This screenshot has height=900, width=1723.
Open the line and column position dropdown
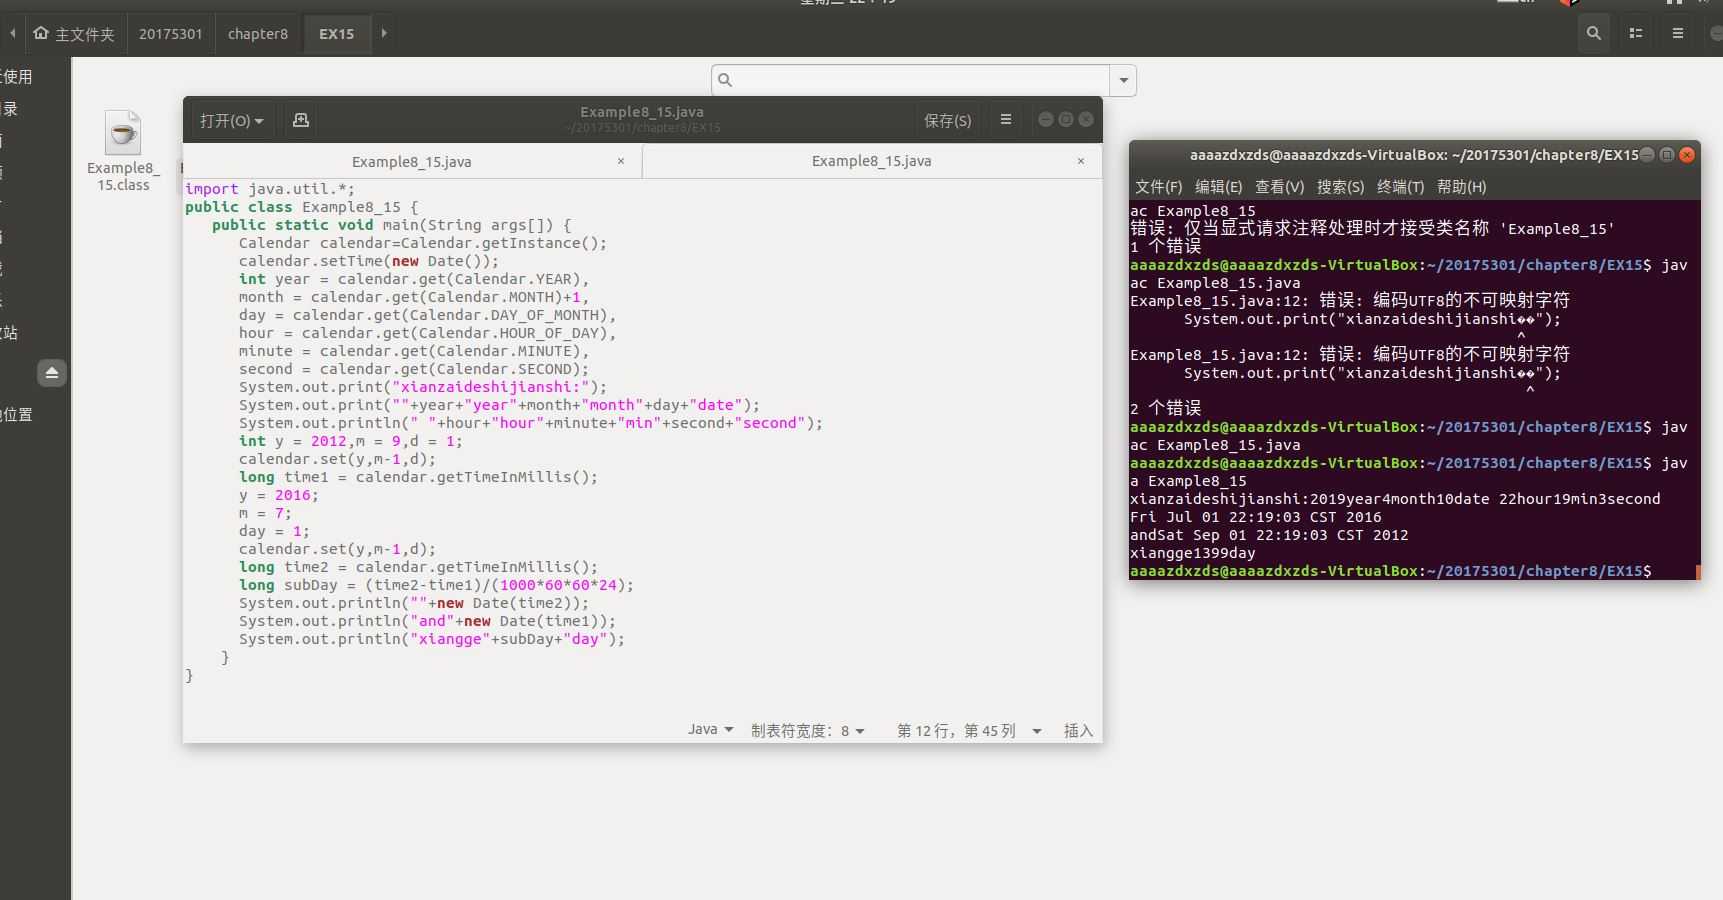[x=968, y=731]
